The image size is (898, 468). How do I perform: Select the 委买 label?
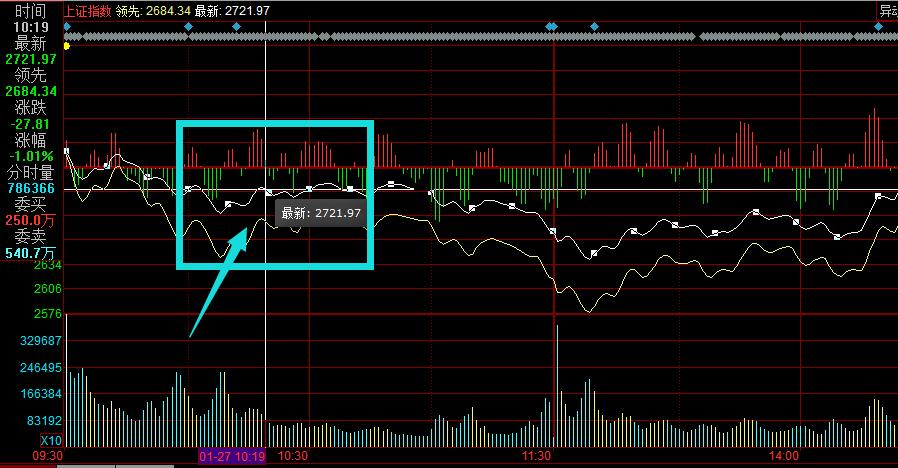(30, 204)
